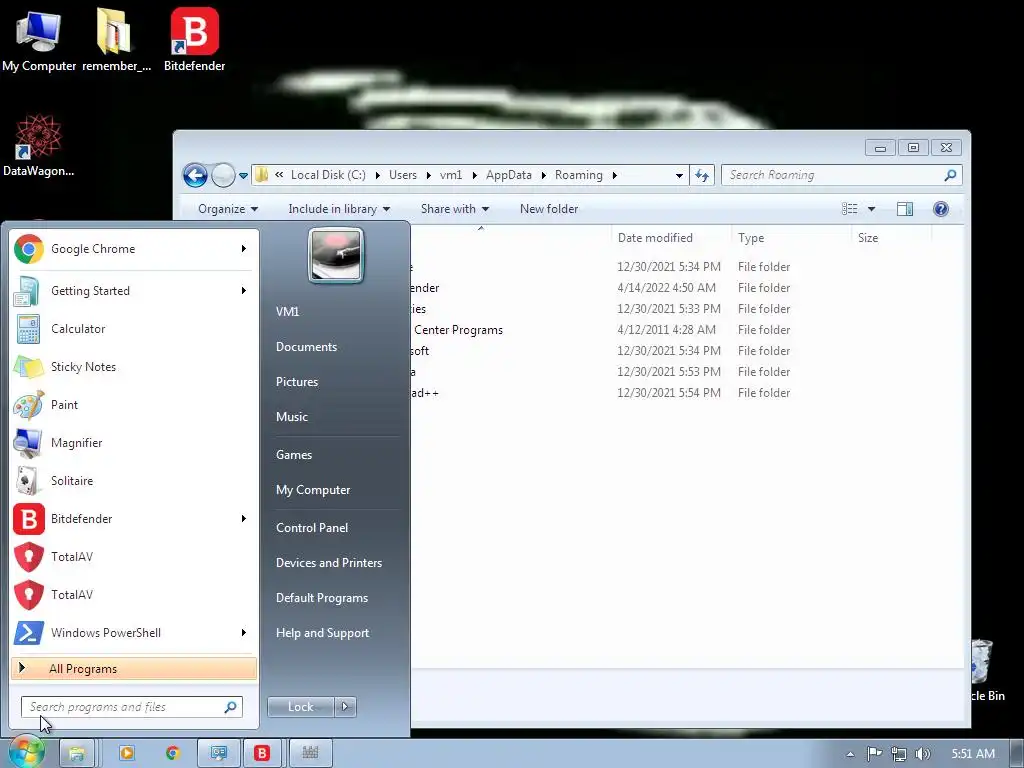The height and width of the screenshot is (768, 1024).
Task: Show All Programs list
Action: click(134, 669)
